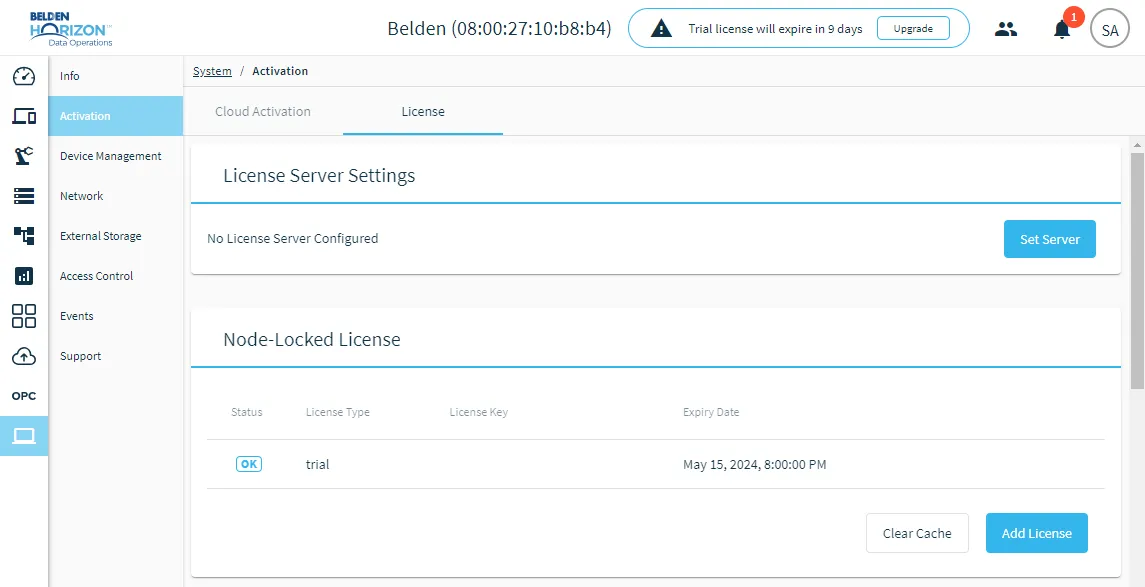Image resolution: width=1145 pixels, height=587 pixels.
Task: Click the expiry date 'May 15, 2024, 8:00:00 PM'
Action: click(x=754, y=464)
